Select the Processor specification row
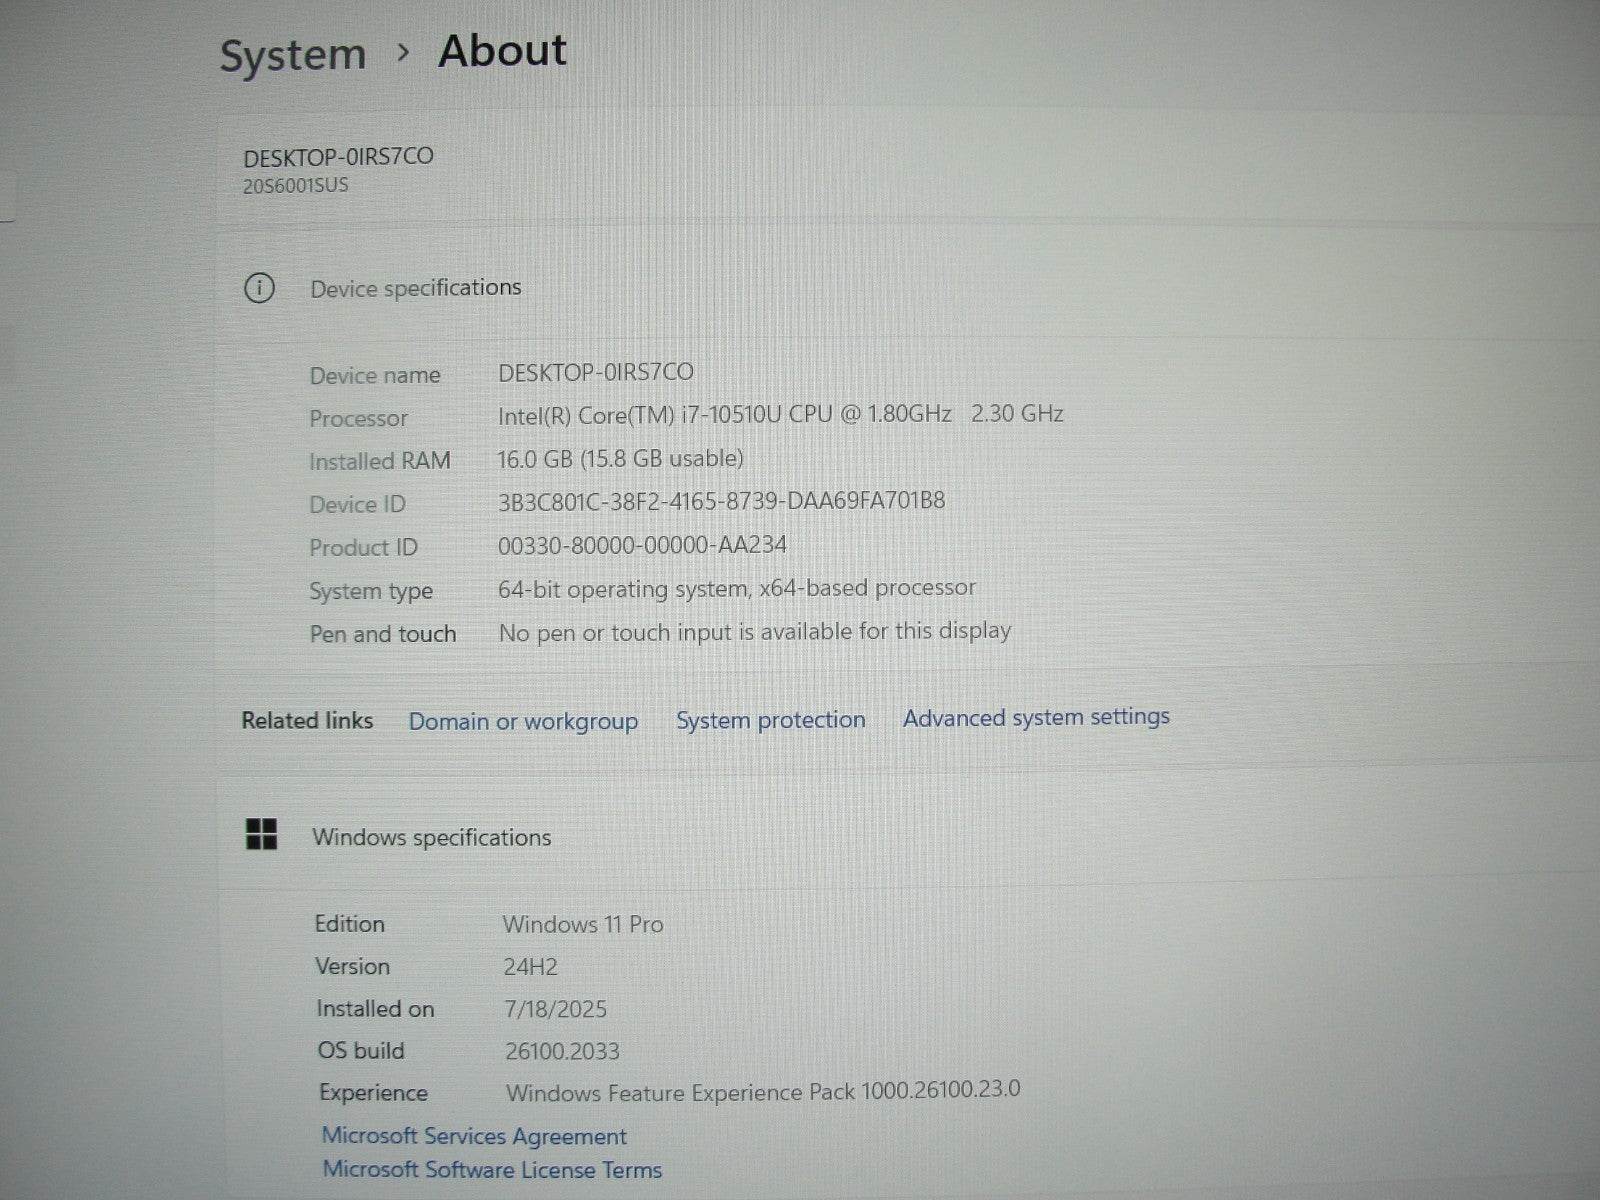Viewport: 1600px width, 1200px height. click(x=781, y=414)
